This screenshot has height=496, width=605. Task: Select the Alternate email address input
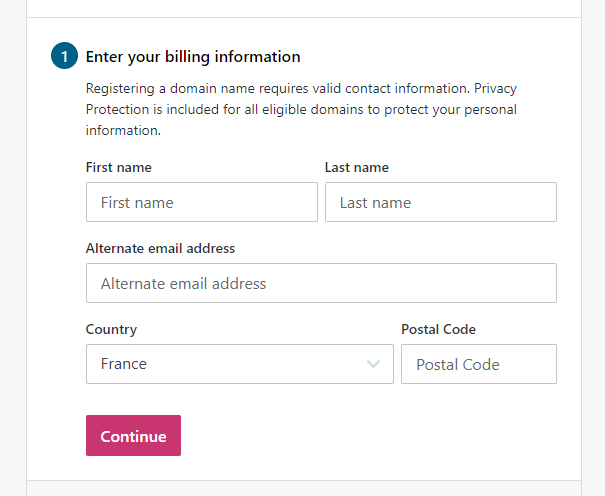click(321, 283)
